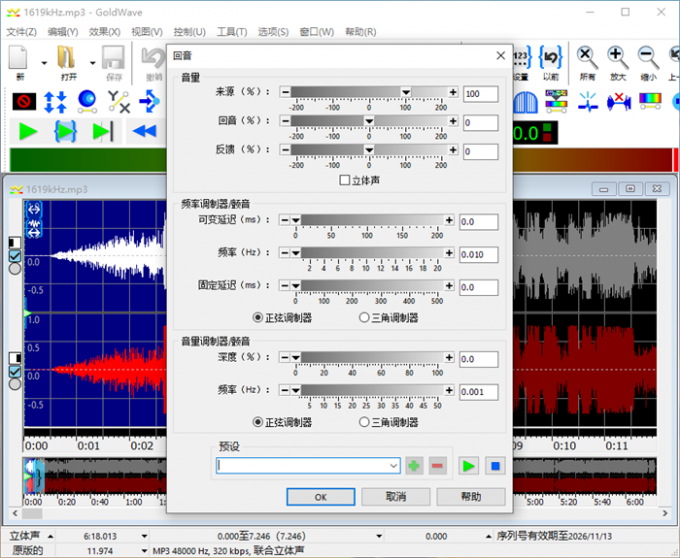Click the rainbow spectrum filter icon
Viewport: 680px width, 558px height.
coord(556,102)
